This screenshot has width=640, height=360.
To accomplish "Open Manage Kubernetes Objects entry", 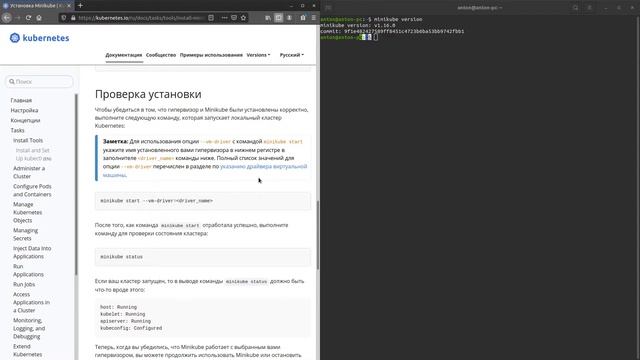I will (x=27, y=212).
